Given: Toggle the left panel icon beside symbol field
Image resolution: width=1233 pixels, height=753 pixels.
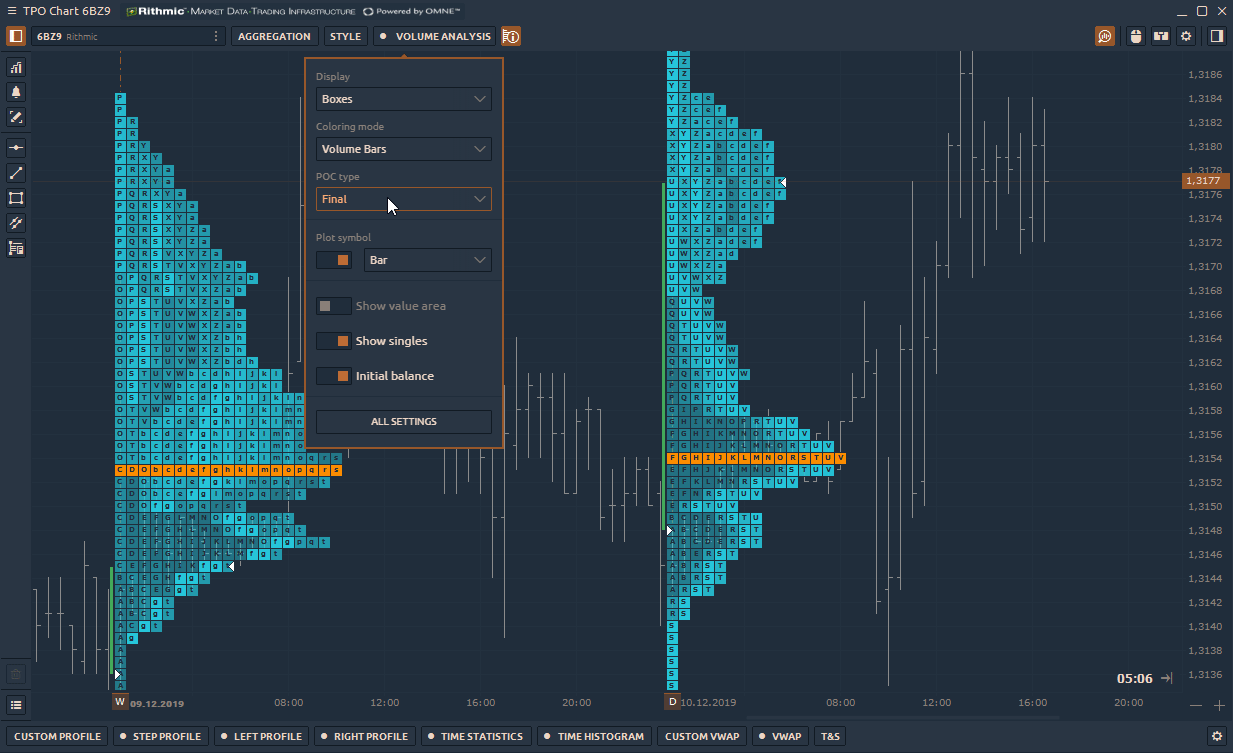Looking at the screenshot, I should pos(15,36).
